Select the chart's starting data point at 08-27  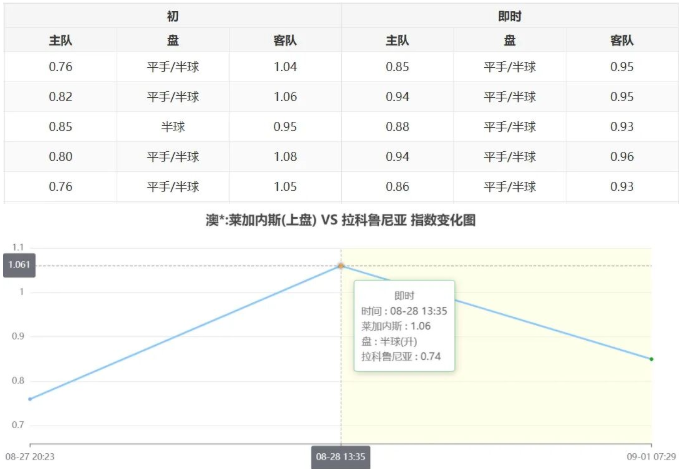(30, 399)
